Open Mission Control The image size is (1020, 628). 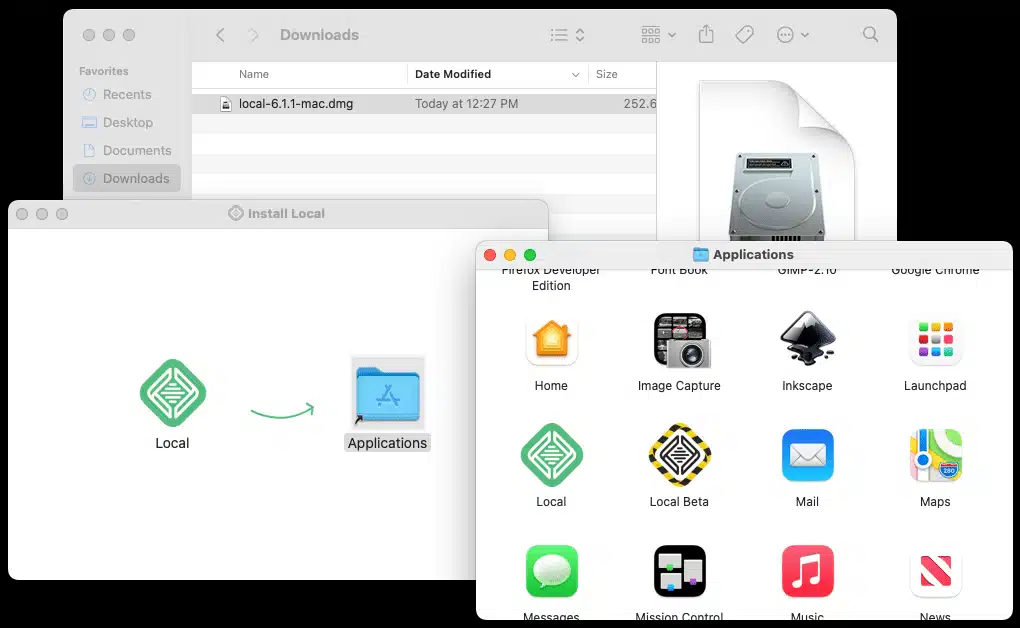tap(679, 571)
